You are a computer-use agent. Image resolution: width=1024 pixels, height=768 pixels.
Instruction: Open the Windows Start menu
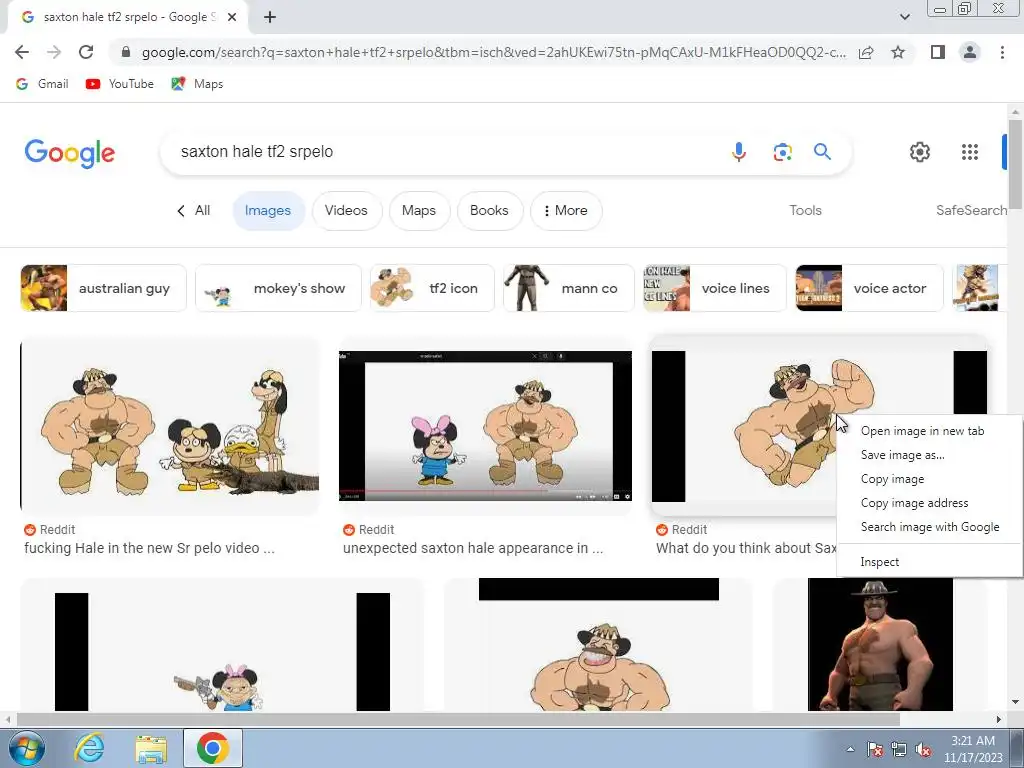coord(27,748)
